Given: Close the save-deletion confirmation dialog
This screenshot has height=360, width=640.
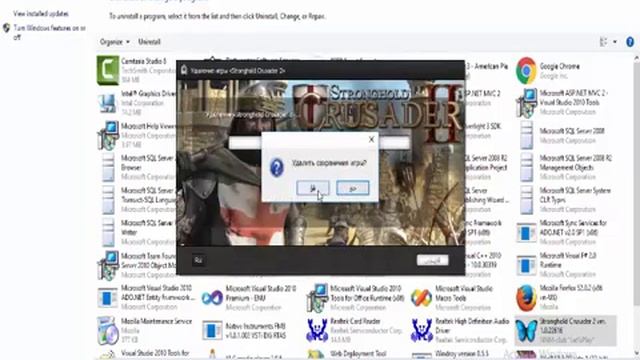Looking at the screenshot, I should point(371,140).
